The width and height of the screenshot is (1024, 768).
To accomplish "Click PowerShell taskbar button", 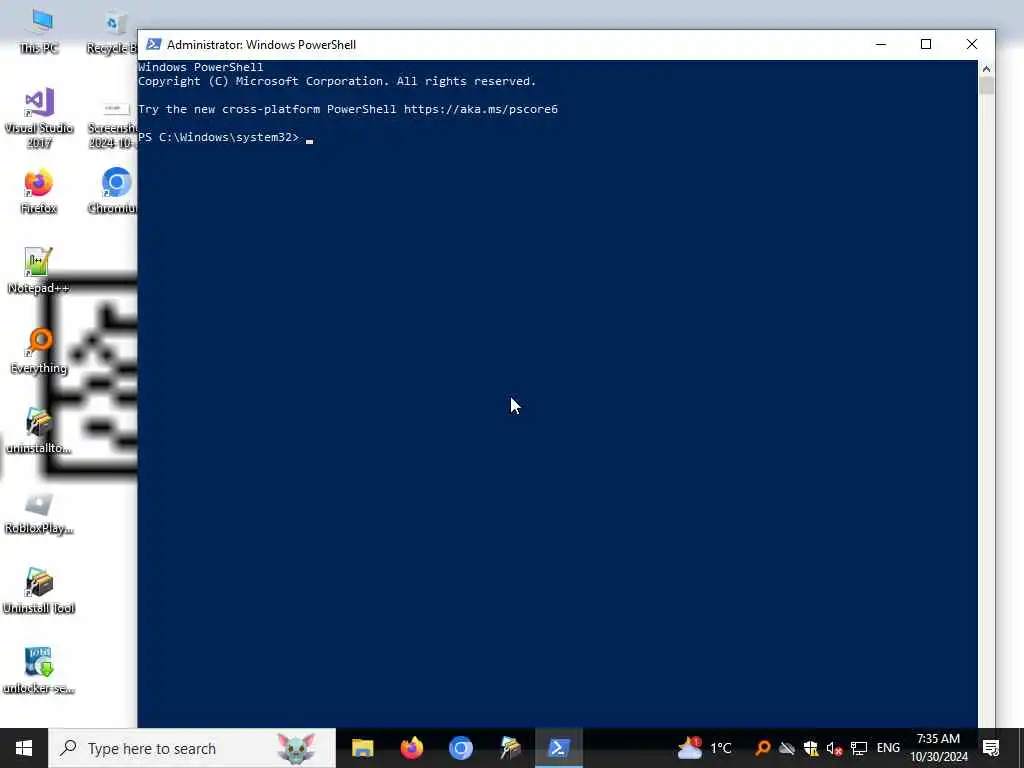I will (x=559, y=748).
